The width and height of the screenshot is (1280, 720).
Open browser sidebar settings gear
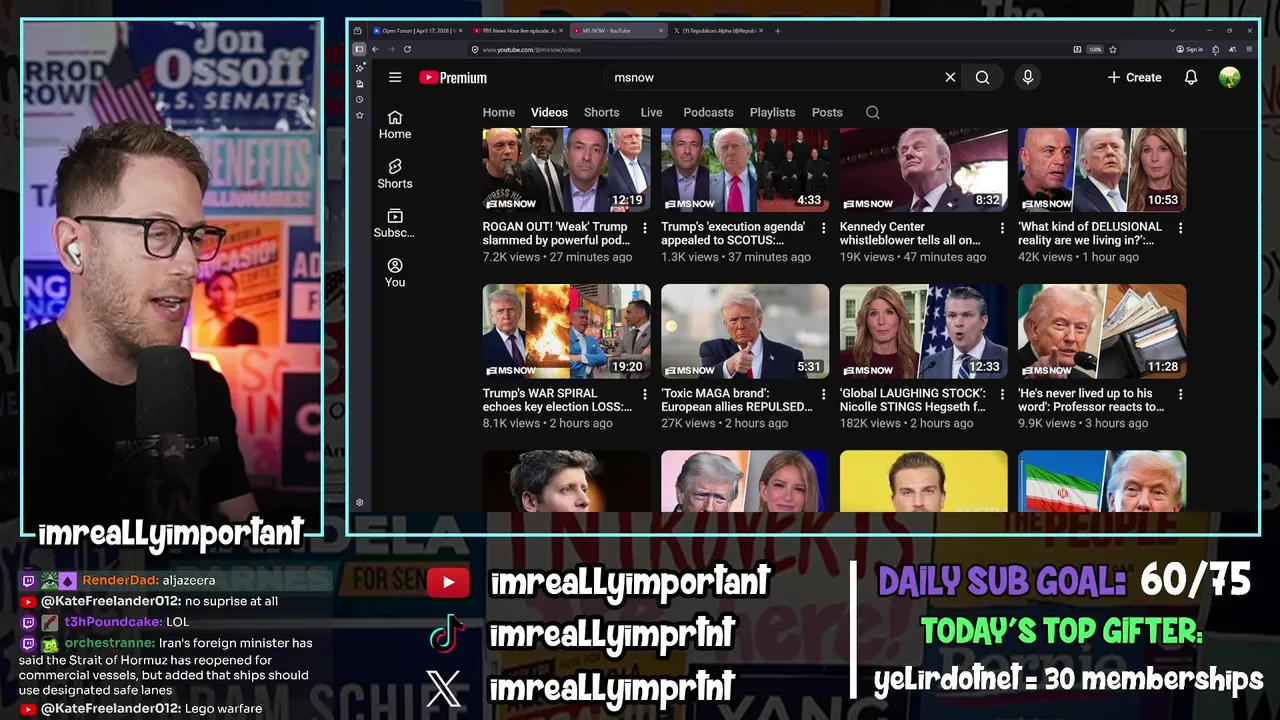pyautogui.click(x=360, y=503)
